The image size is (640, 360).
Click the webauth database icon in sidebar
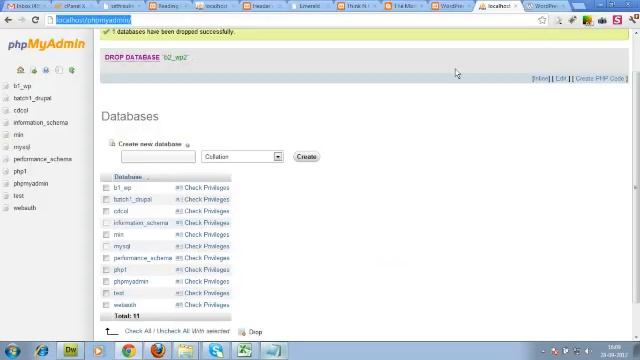click(x=6, y=208)
